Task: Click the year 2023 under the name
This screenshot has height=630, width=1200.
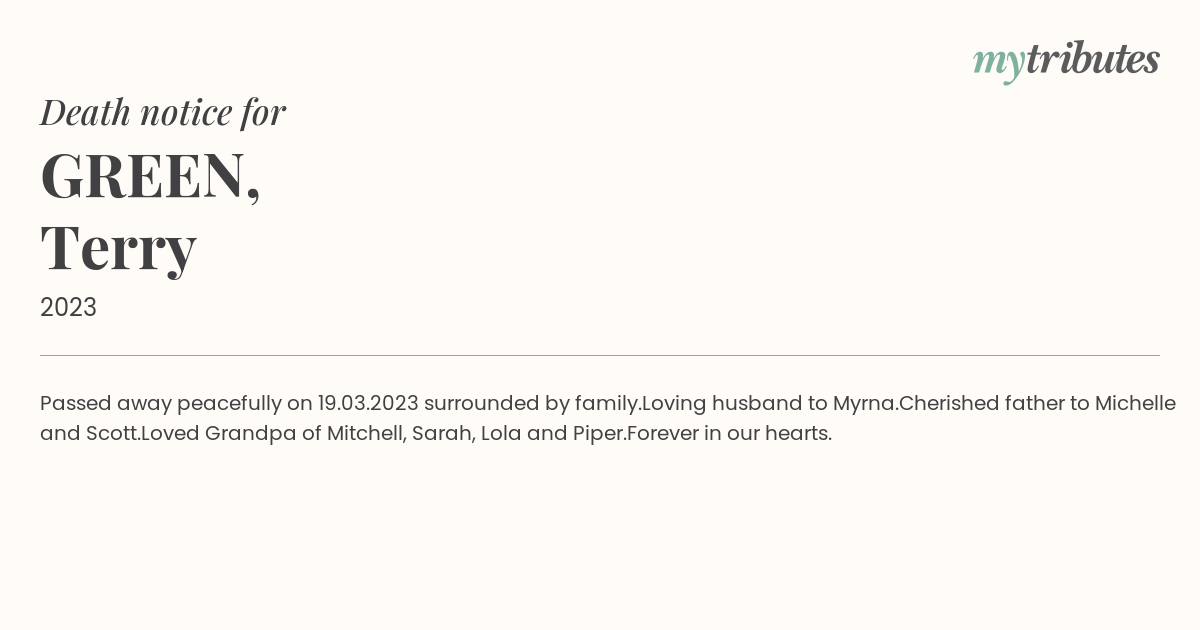Action: pyautogui.click(x=68, y=307)
